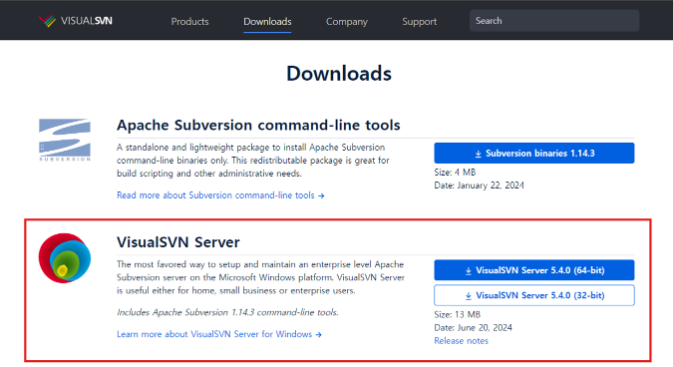This screenshot has height=367, width=673.
Task: Learn more about VisualSVN Server for Windows
Action: point(219,334)
